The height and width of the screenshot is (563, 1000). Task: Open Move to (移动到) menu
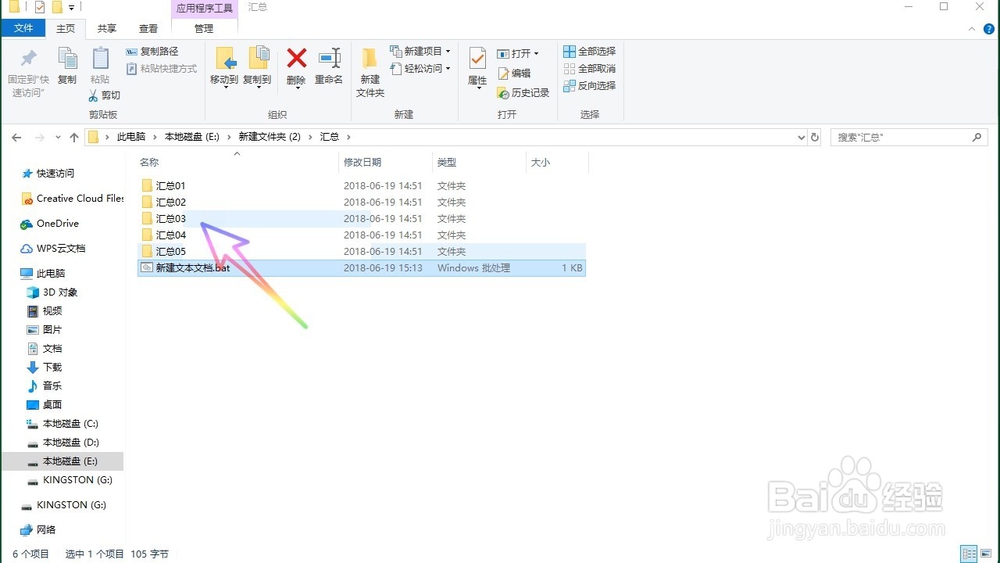[x=224, y=67]
